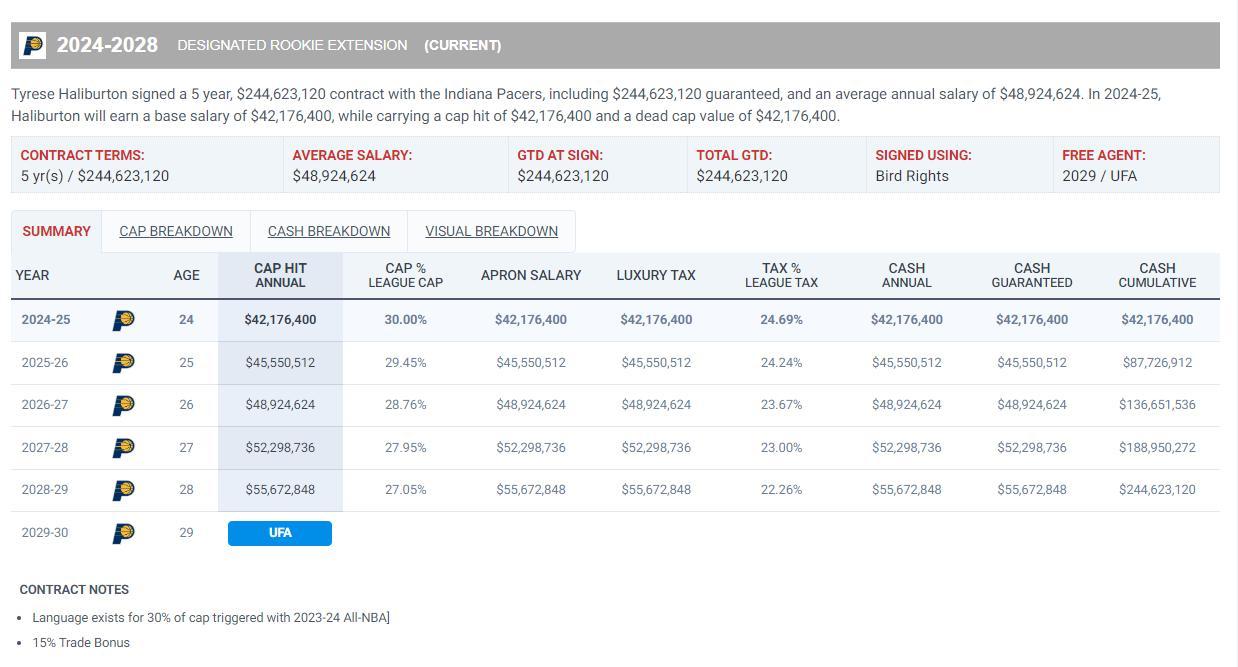The width and height of the screenshot is (1238, 667).
Task: Click the $55,672,848 cap hit cell
Action: pyautogui.click(x=280, y=490)
